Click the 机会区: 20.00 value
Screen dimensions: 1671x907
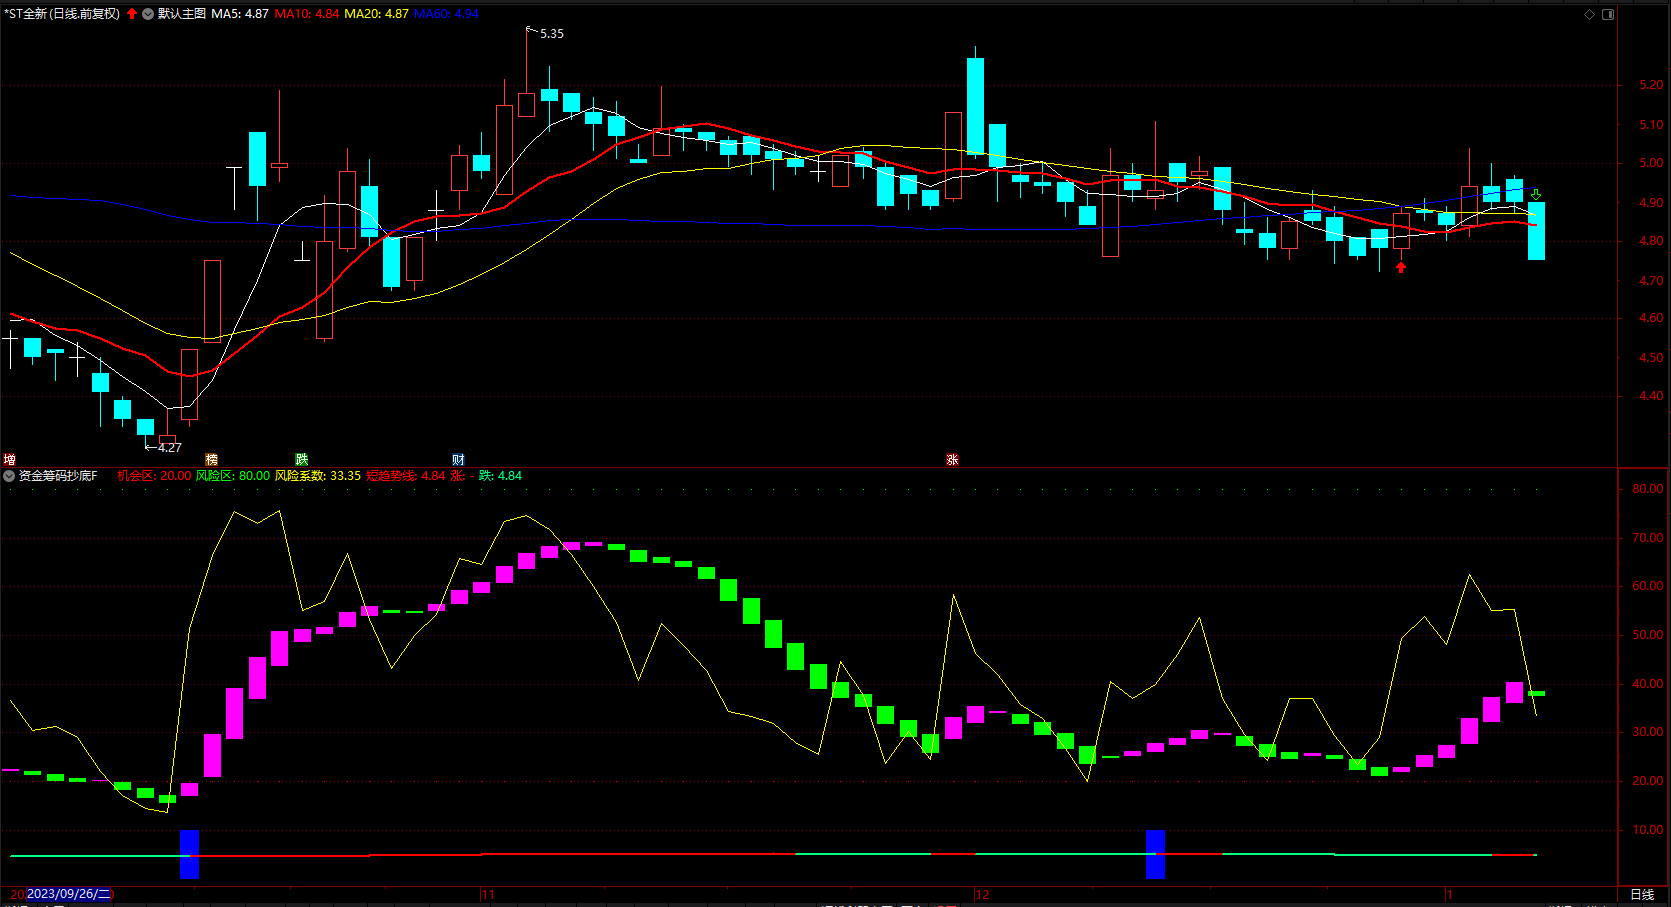pyautogui.click(x=154, y=476)
